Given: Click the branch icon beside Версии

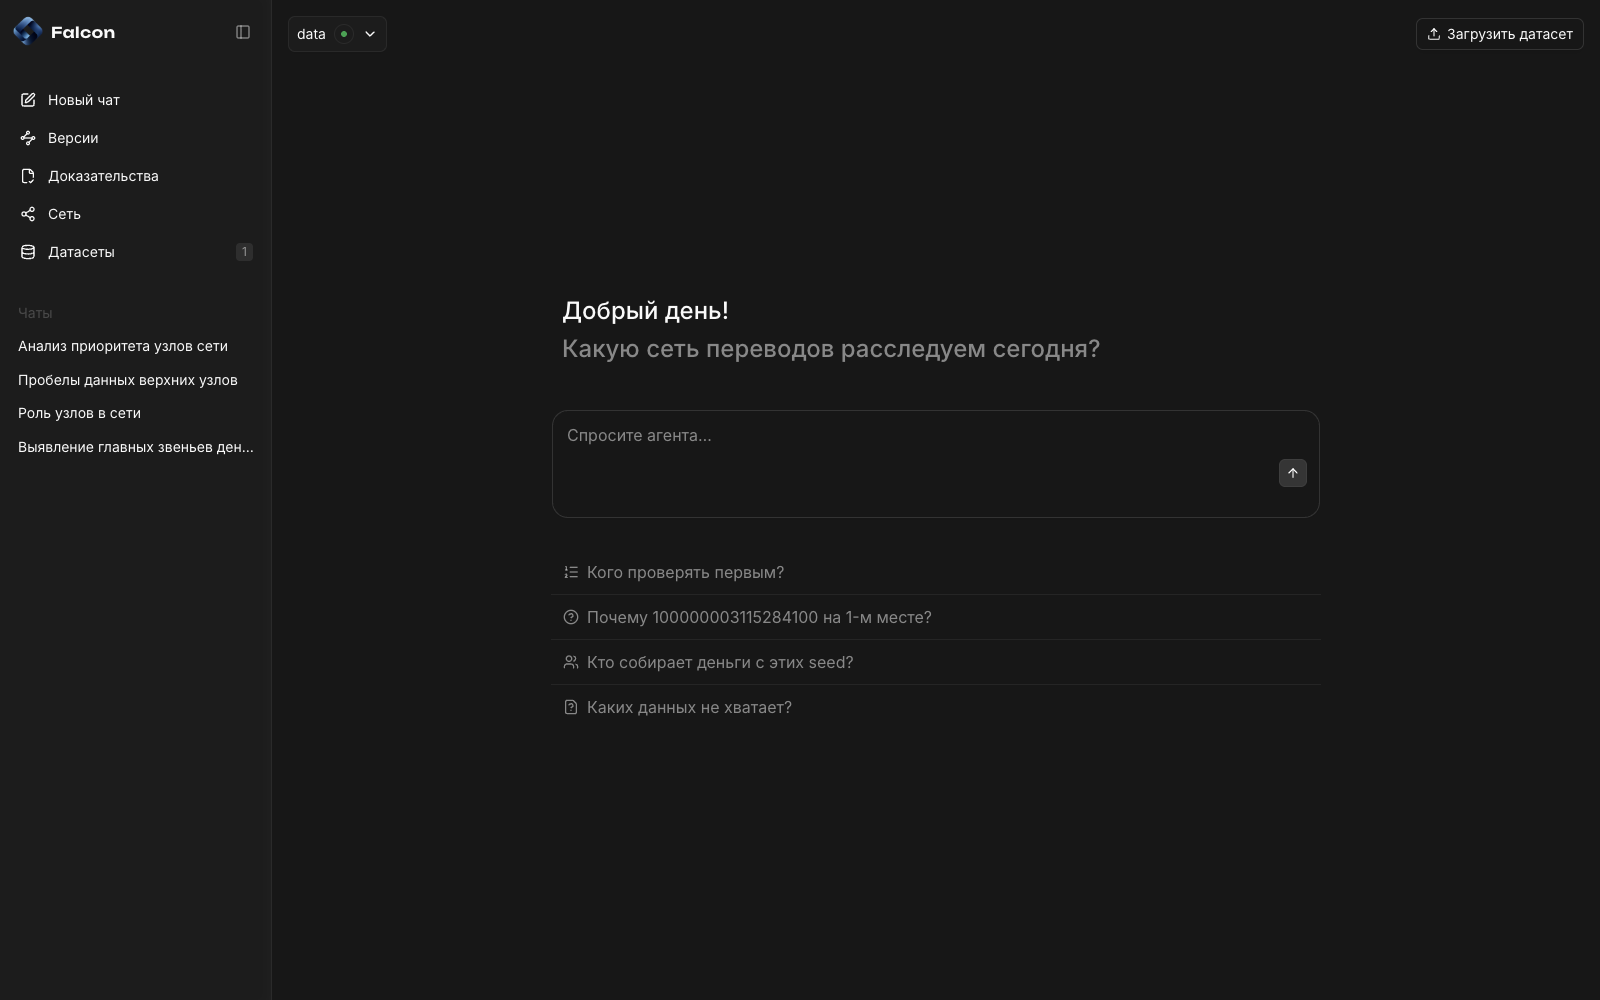Looking at the screenshot, I should [28, 138].
